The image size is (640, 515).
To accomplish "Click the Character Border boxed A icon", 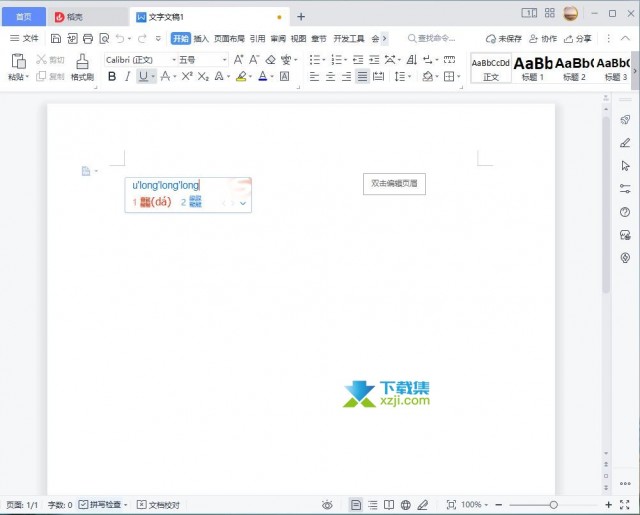I will point(284,76).
